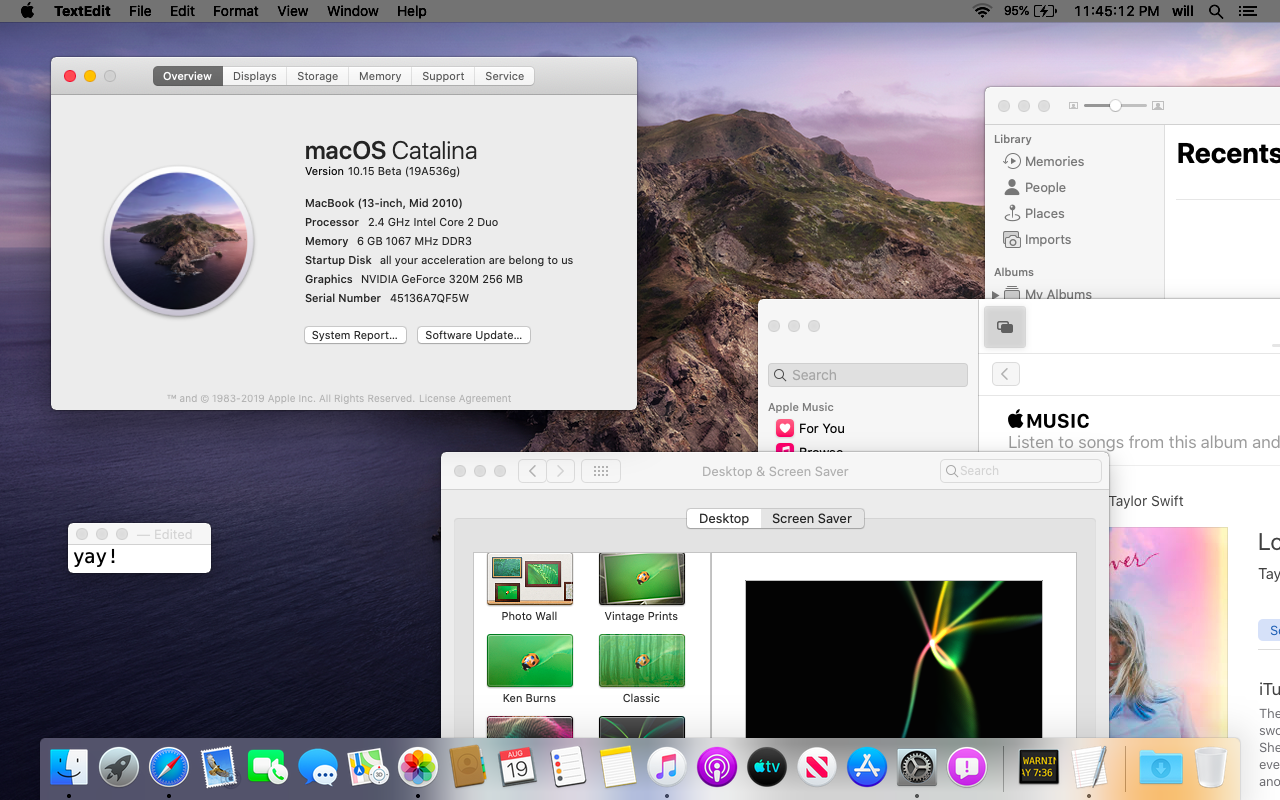Screen dimensions: 1280x800
Task: Click the Music icon in the Dock
Action: tap(667, 767)
